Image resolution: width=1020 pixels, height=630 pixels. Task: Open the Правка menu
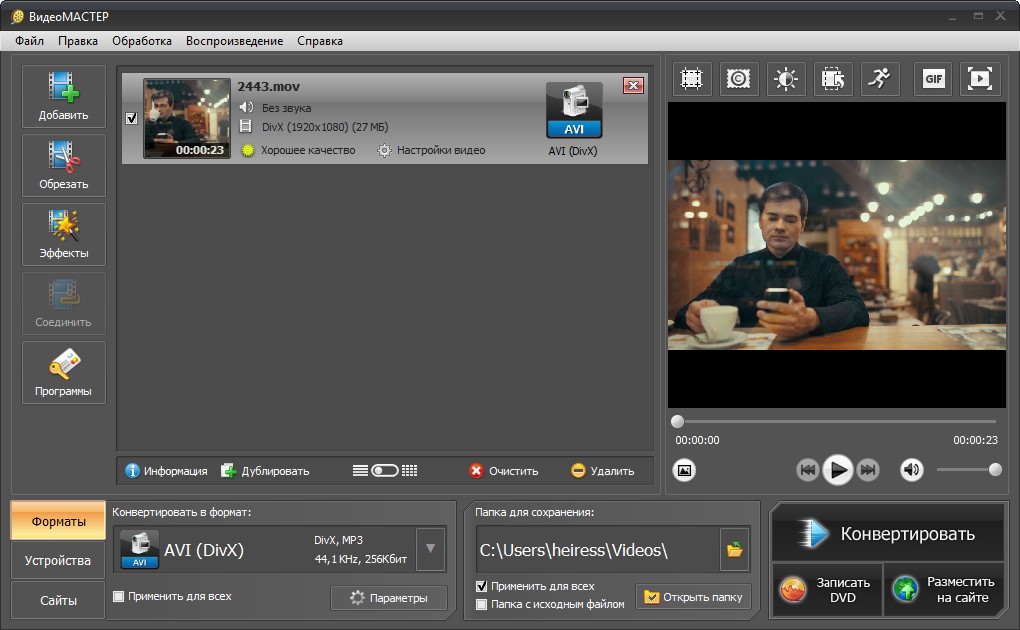78,40
